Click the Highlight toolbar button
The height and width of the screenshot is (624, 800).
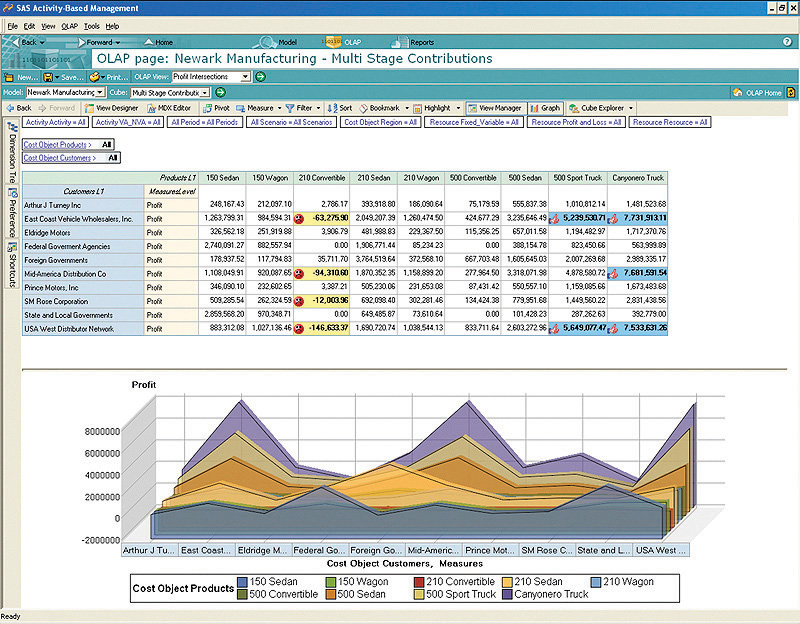pos(432,108)
